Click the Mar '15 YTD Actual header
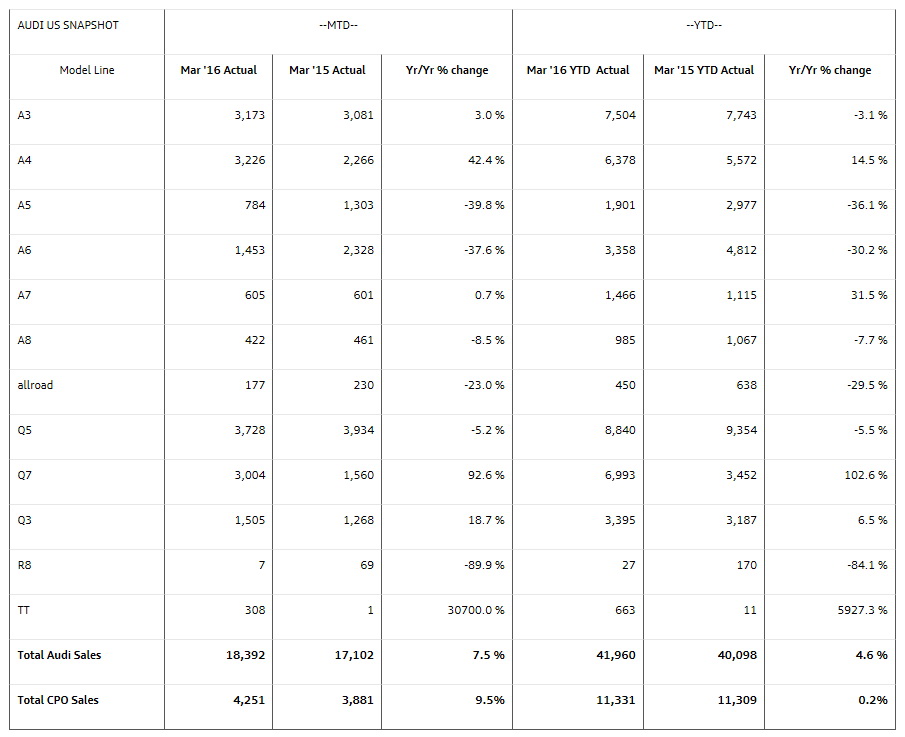The image size is (905, 737). click(704, 70)
